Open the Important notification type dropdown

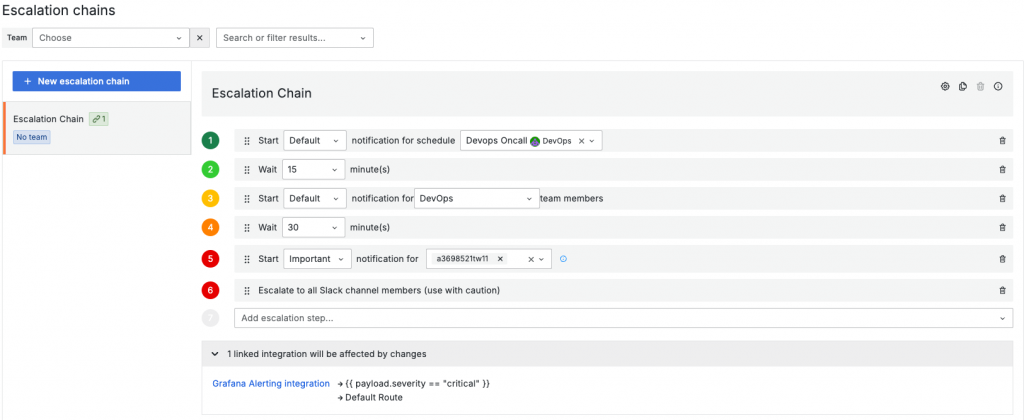tap(317, 259)
